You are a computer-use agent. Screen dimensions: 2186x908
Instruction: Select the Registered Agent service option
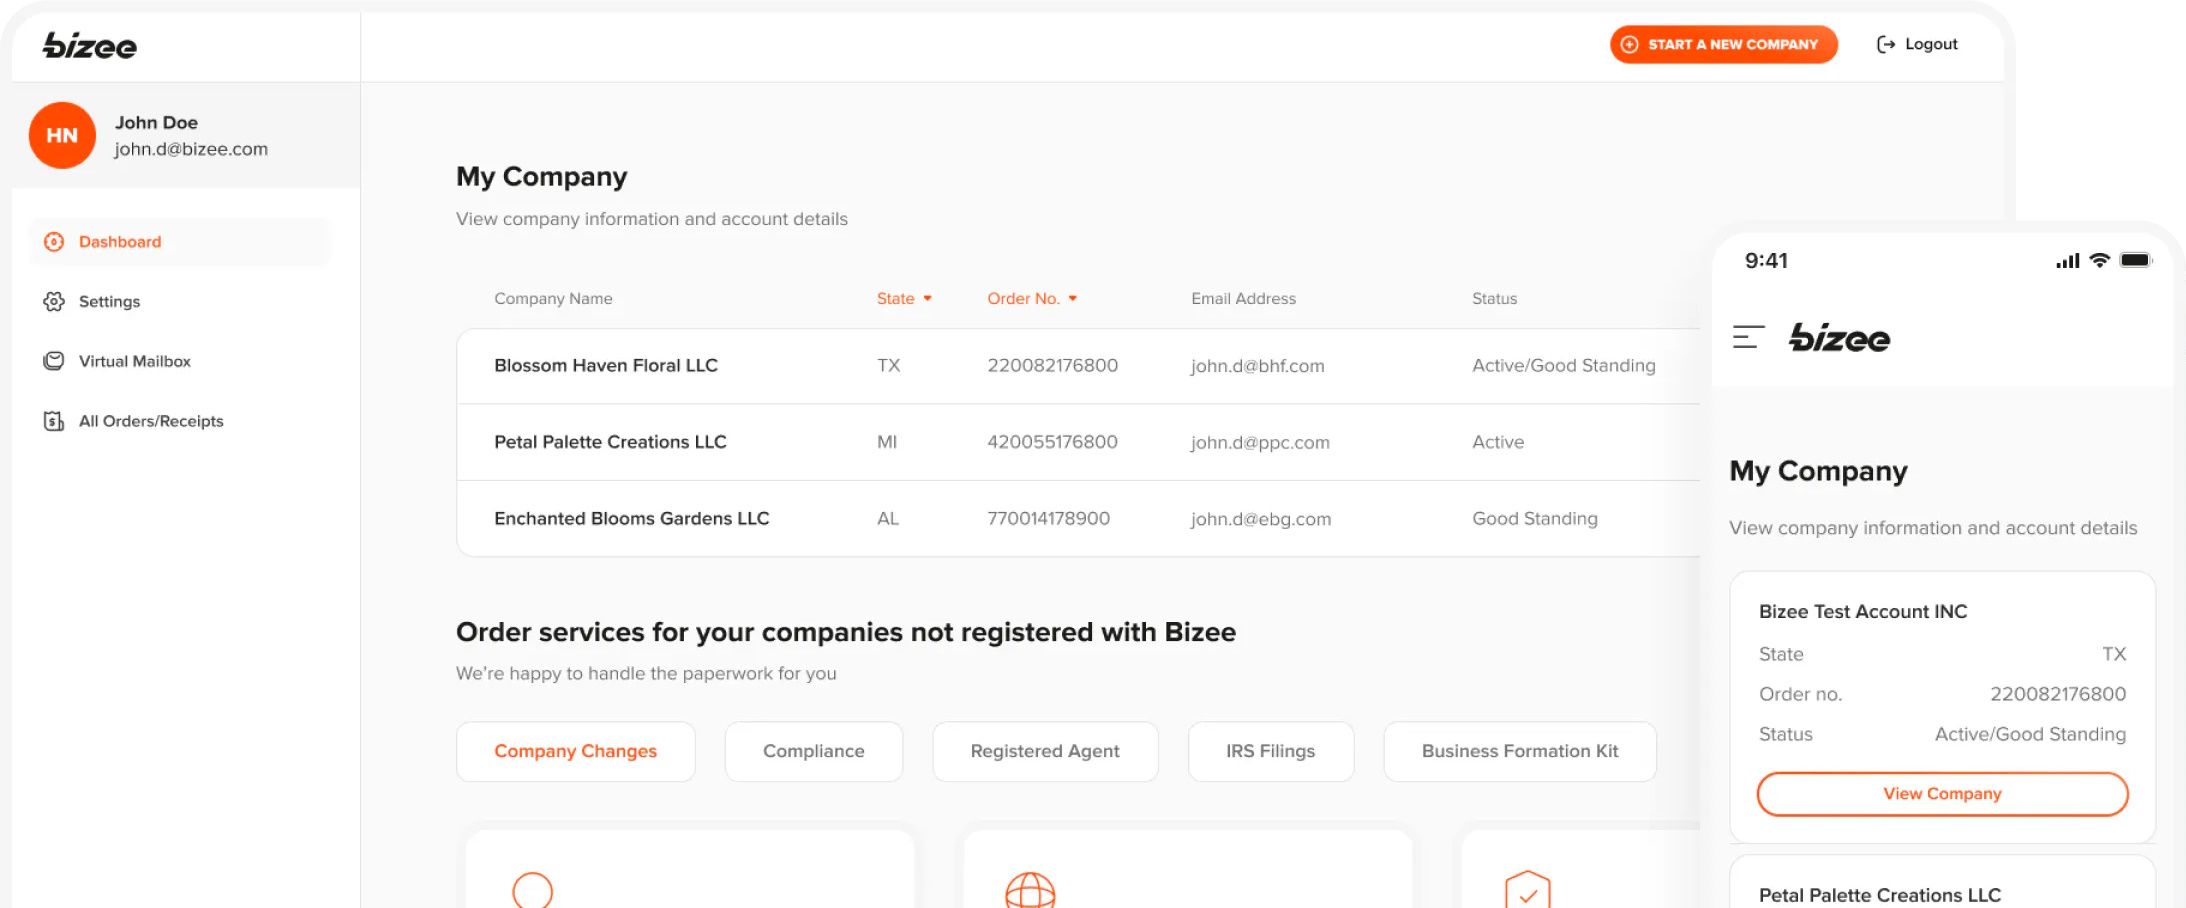point(1044,751)
